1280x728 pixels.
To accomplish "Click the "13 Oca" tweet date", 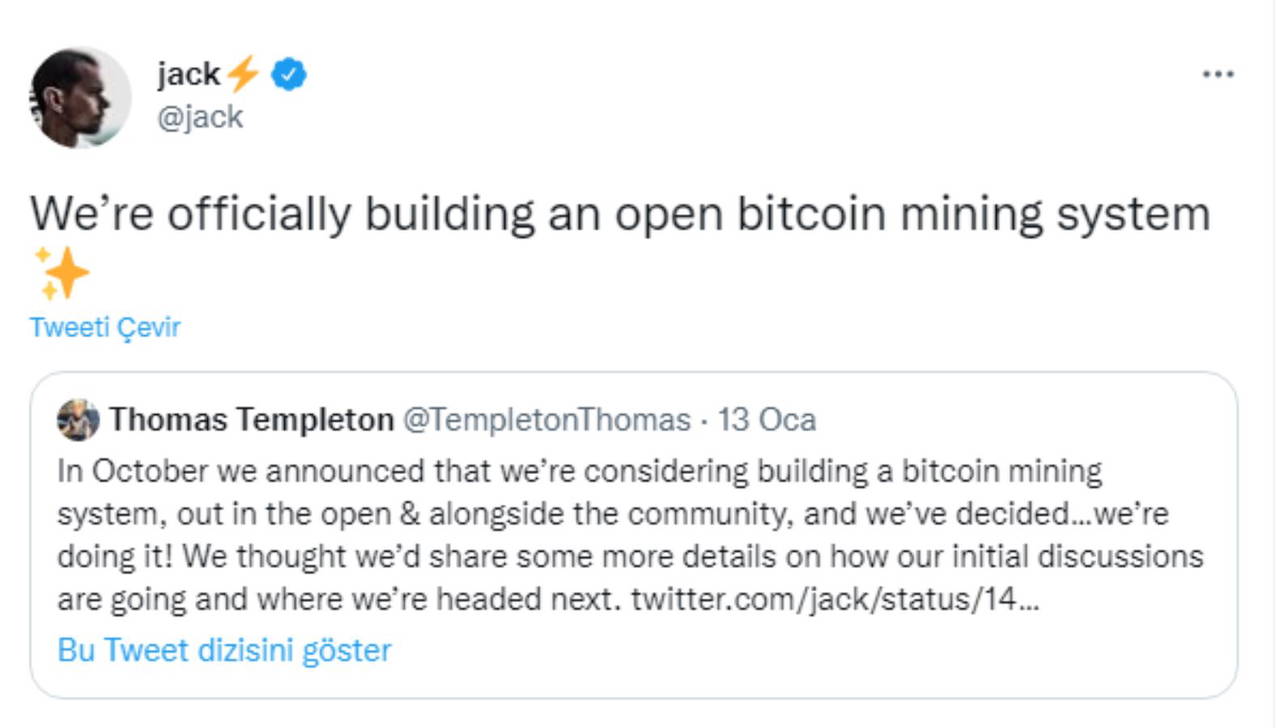I will pyautogui.click(x=767, y=420).
